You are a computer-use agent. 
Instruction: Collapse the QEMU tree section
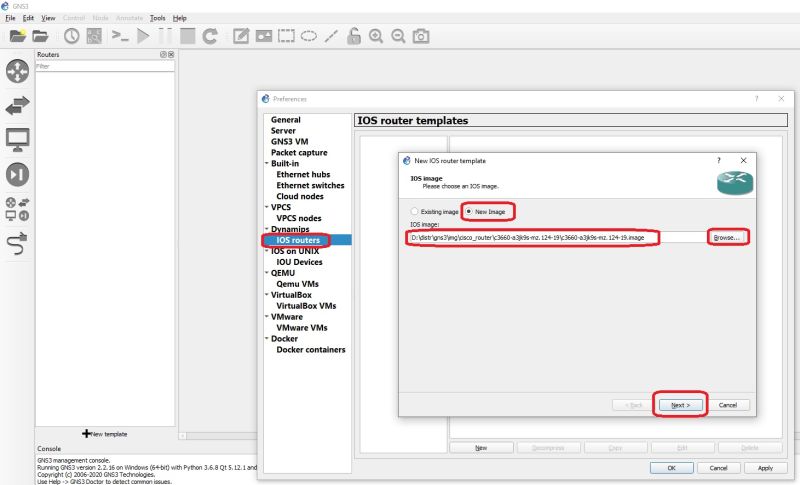click(x=267, y=273)
